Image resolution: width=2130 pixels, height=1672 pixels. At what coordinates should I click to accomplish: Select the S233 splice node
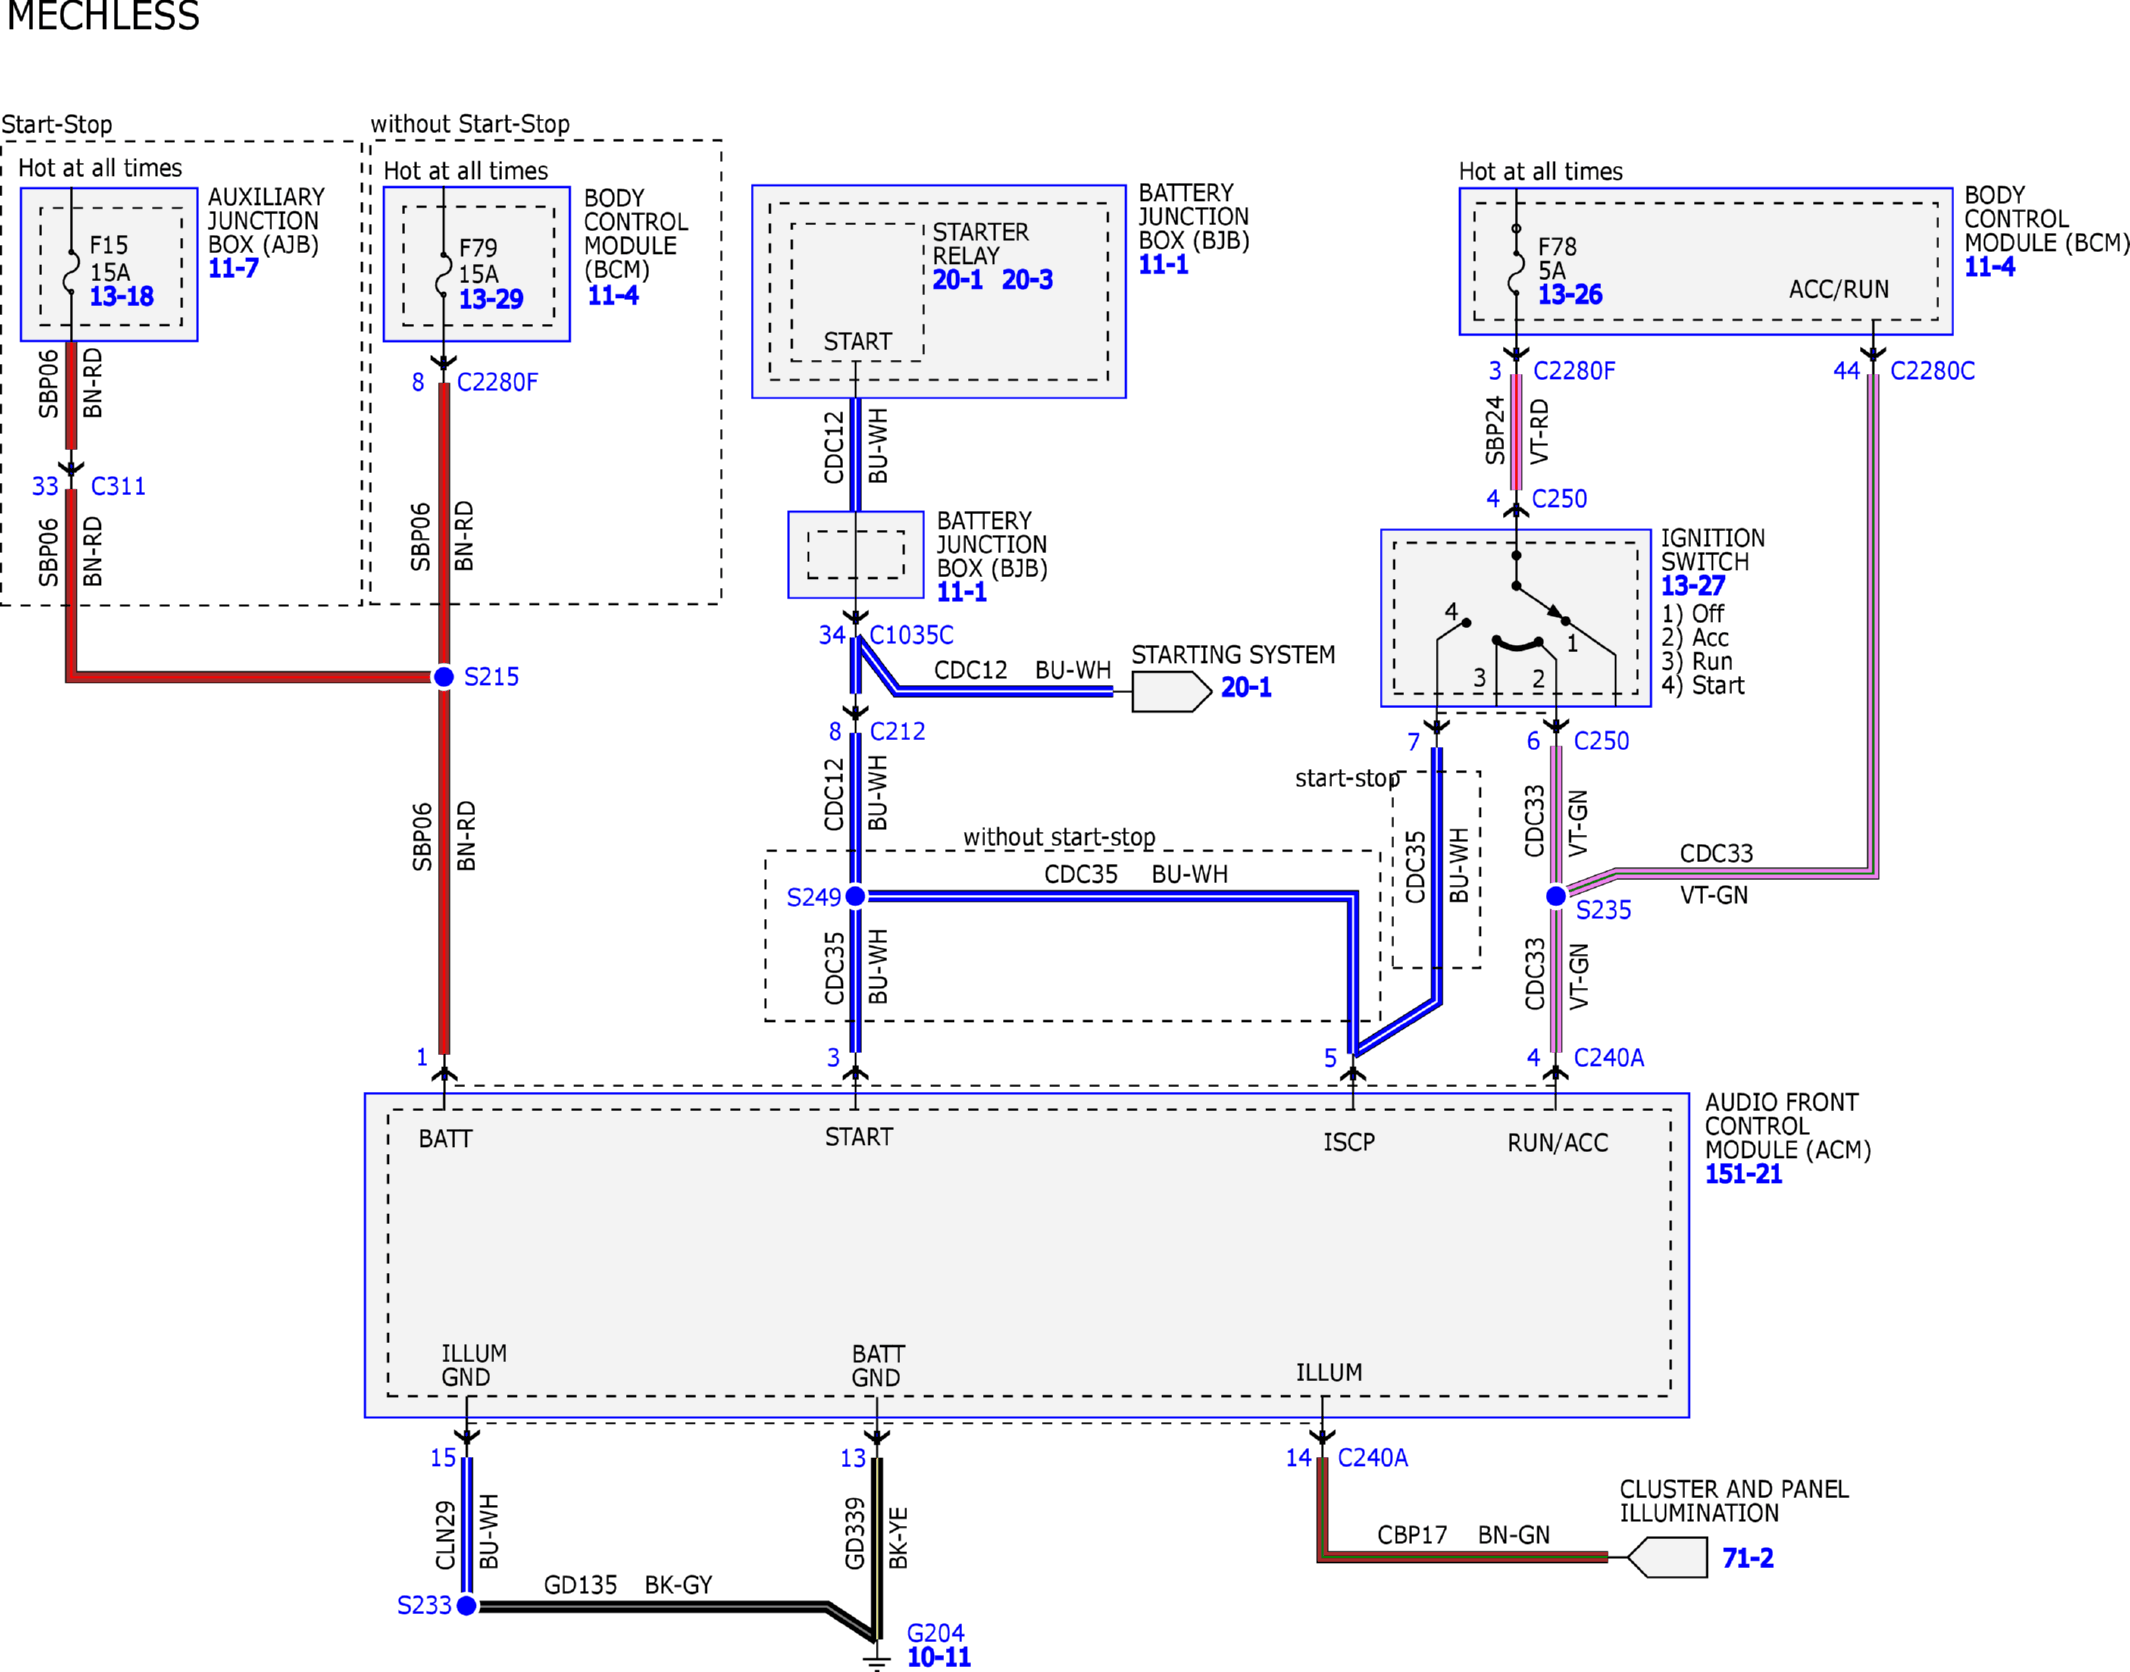click(x=466, y=1606)
